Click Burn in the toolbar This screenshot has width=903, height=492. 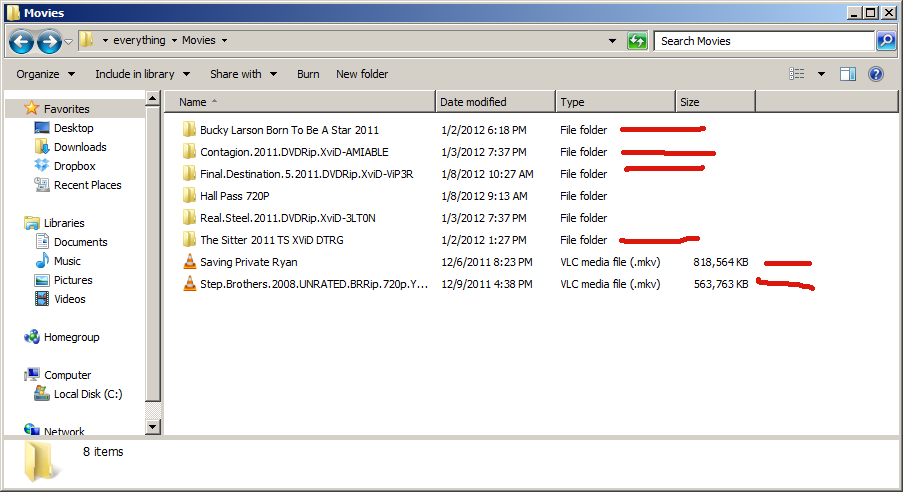point(308,74)
